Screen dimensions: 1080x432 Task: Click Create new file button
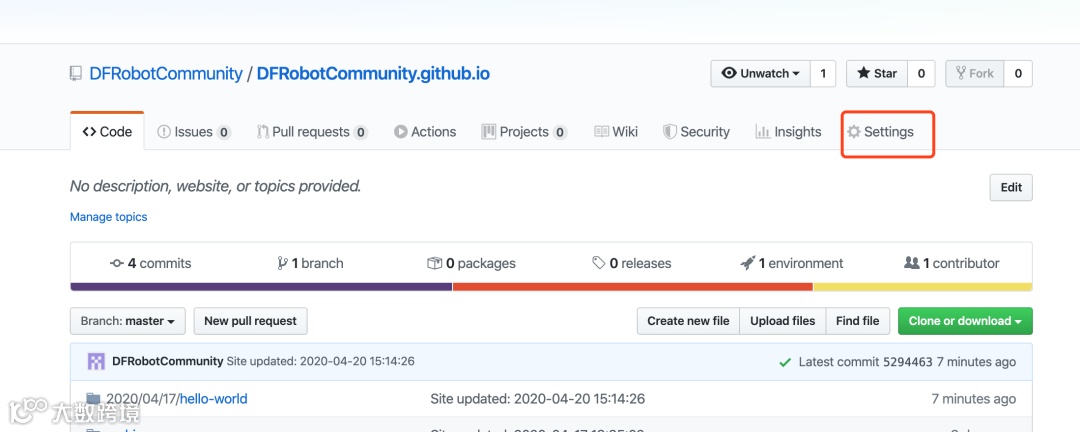coord(688,321)
